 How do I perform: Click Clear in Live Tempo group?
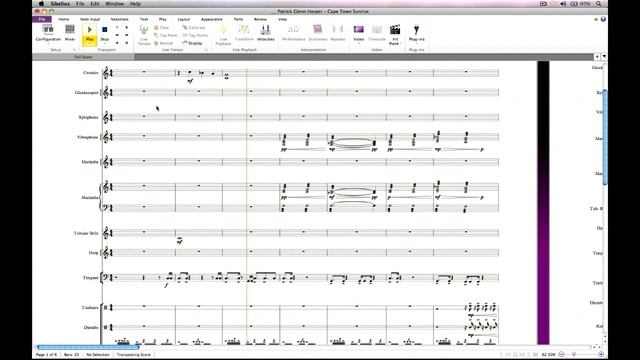point(162,28)
